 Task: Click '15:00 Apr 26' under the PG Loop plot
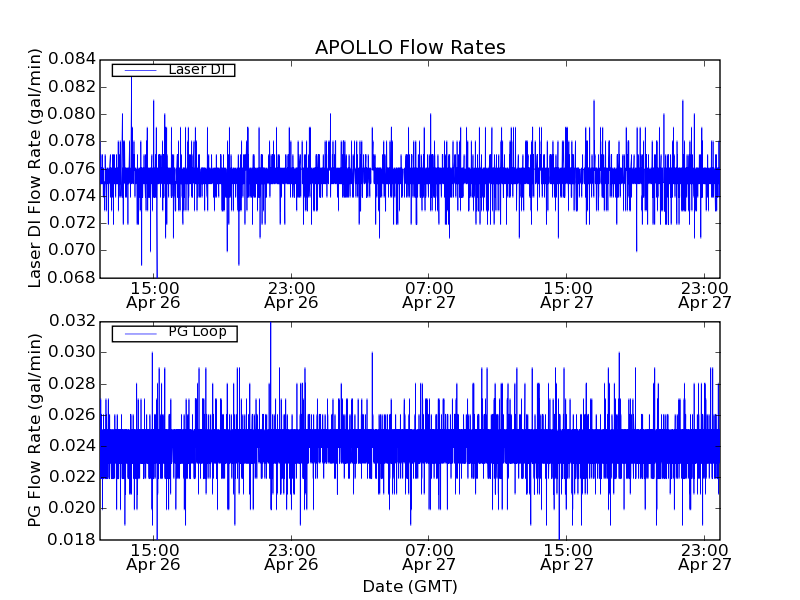[x=154, y=558]
